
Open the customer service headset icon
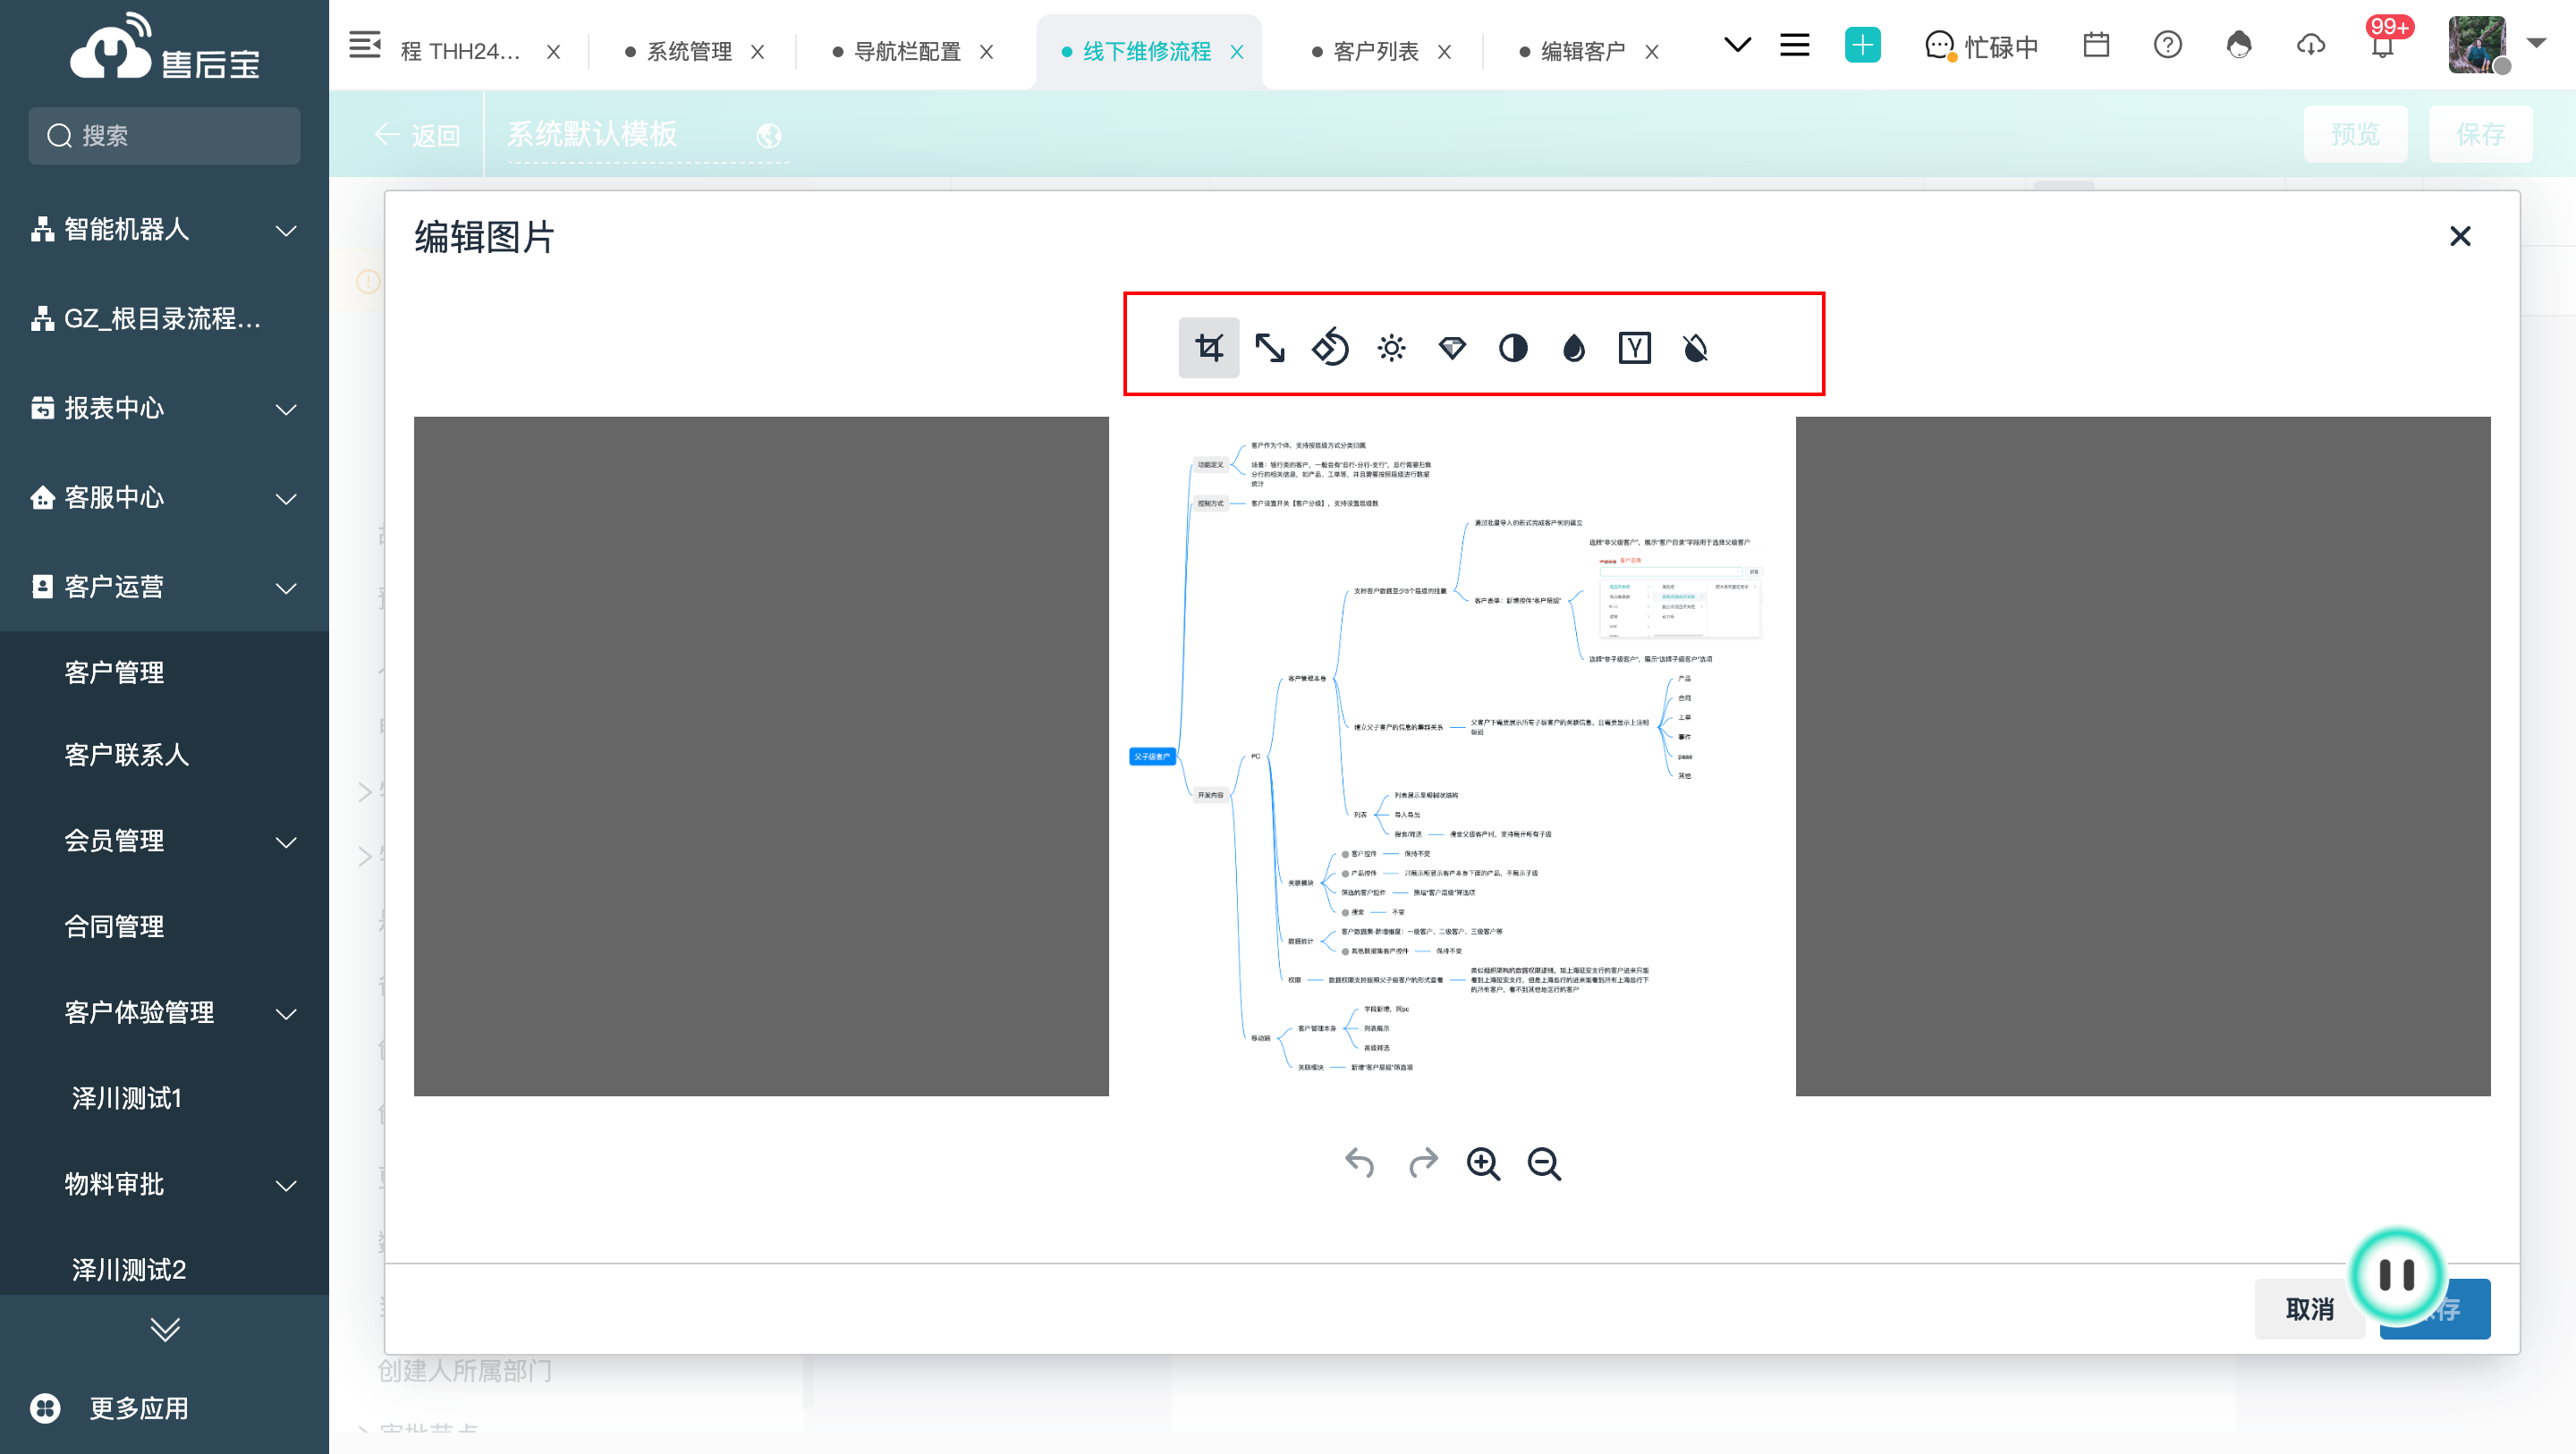2239,45
